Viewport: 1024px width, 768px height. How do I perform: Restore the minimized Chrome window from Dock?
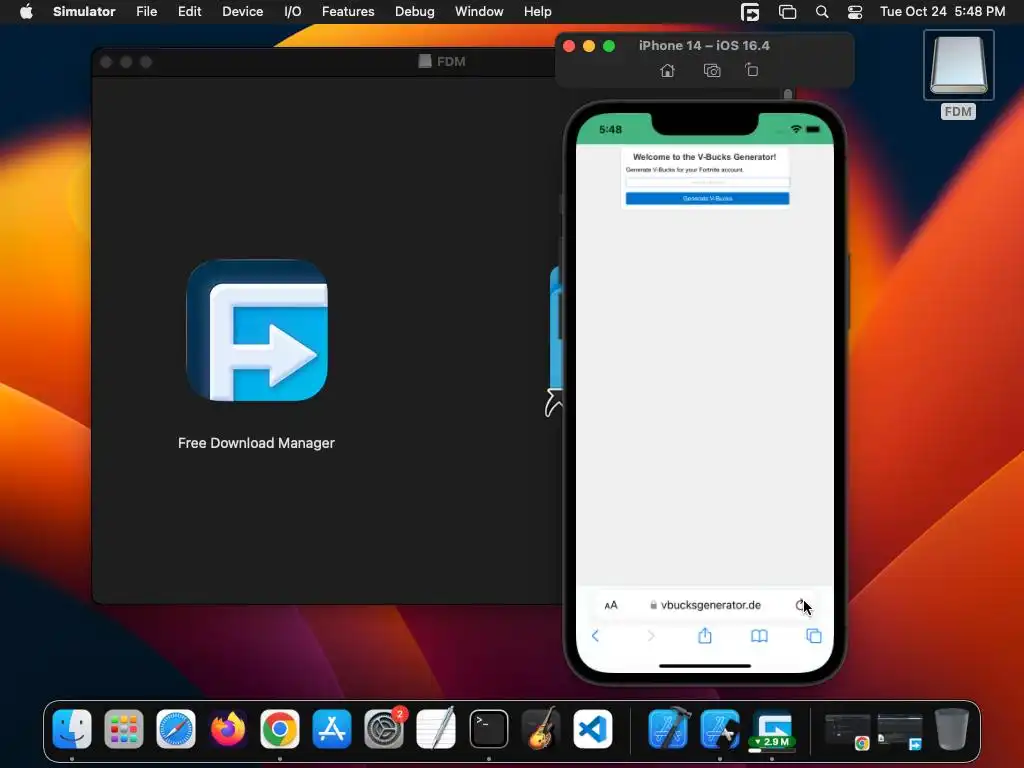click(848, 731)
